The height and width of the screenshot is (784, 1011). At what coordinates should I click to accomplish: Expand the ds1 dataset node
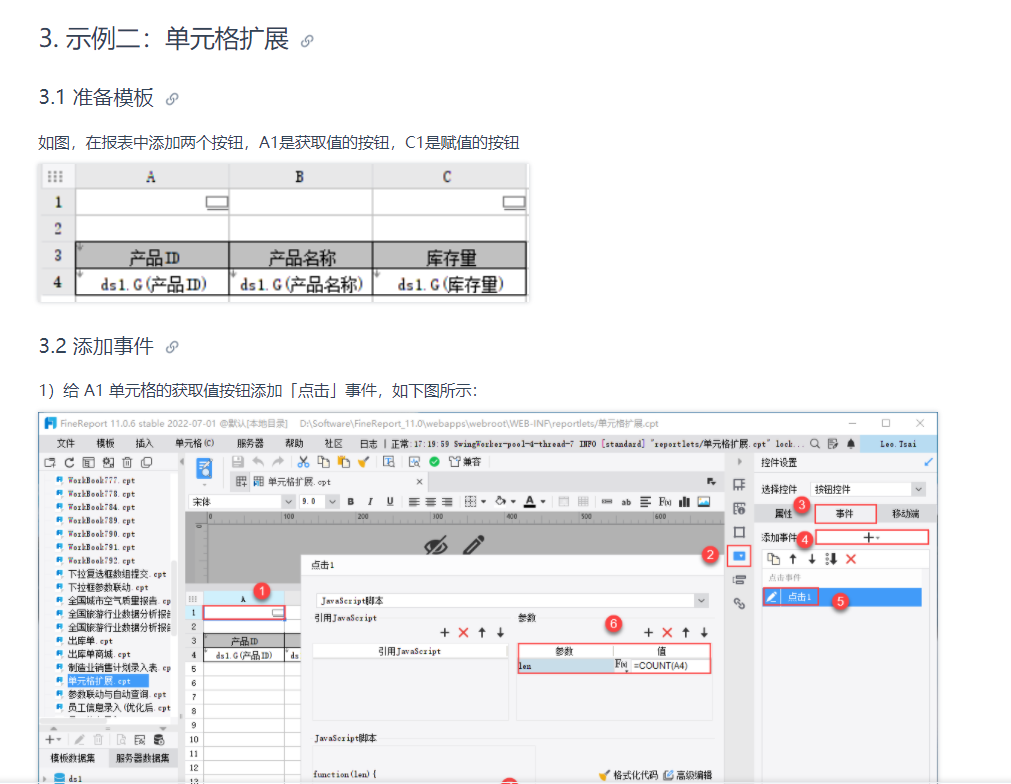click(44, 778)
